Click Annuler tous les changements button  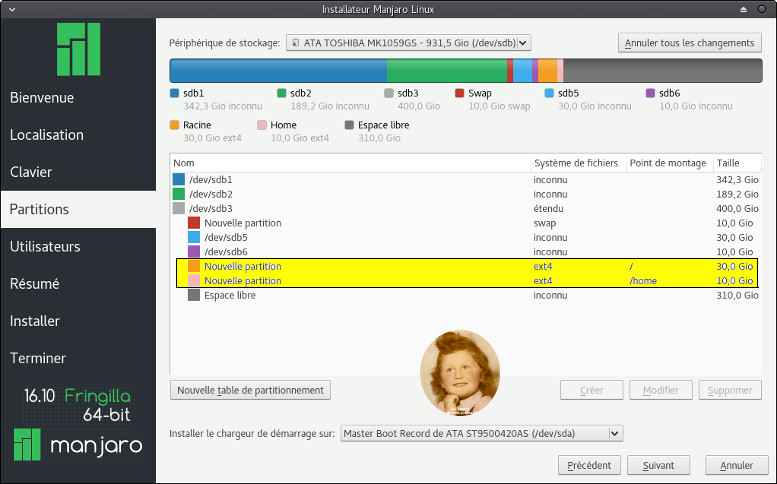[x=689, y=43]
